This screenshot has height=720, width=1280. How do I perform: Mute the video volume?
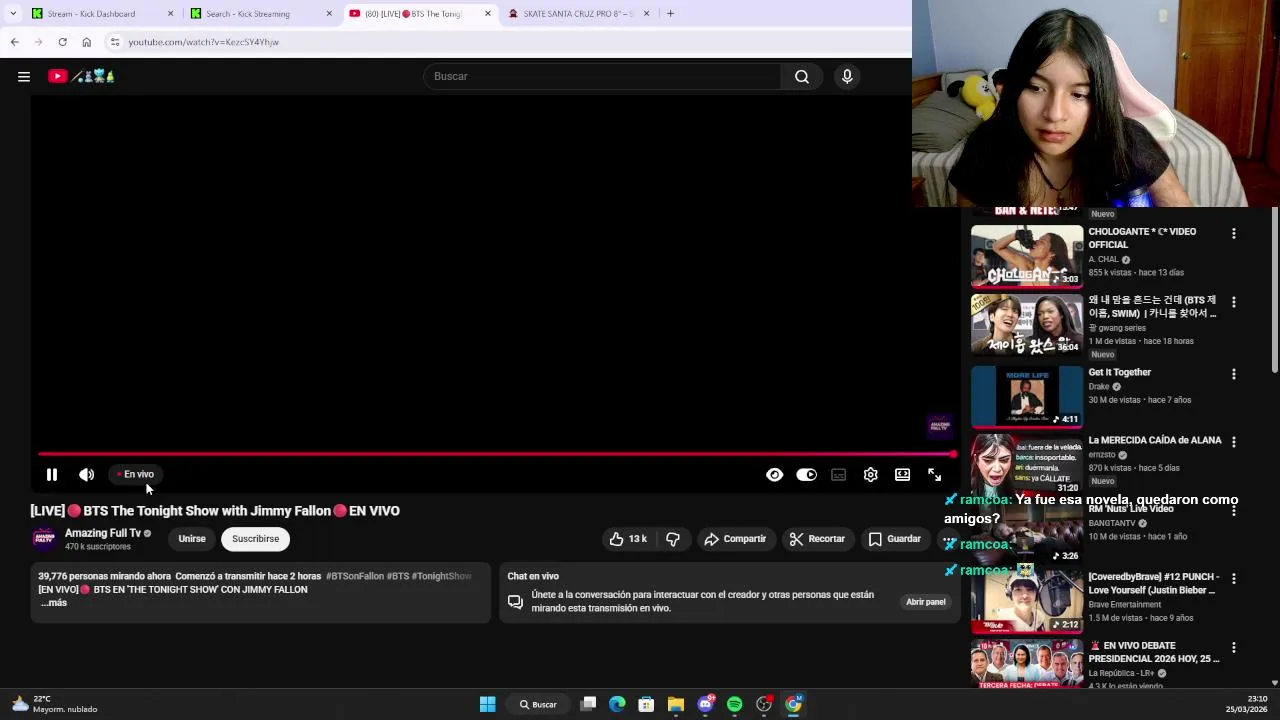(87, 475)
